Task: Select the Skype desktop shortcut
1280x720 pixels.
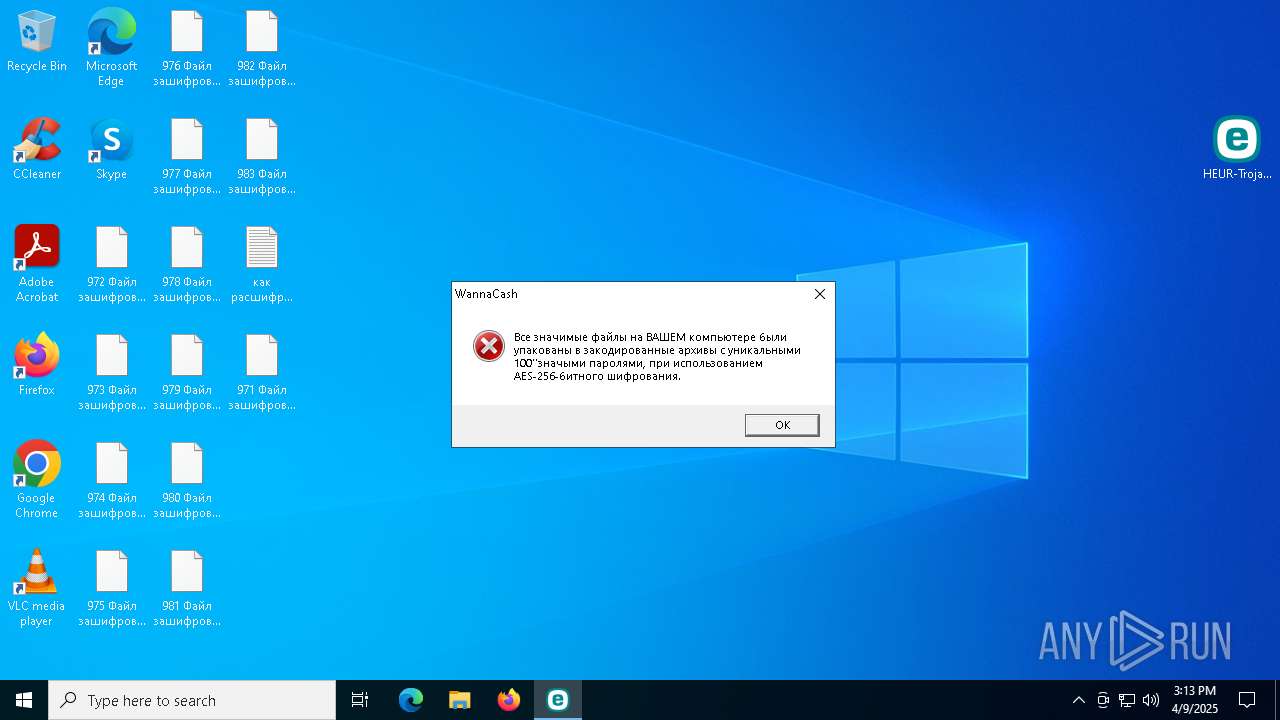Action: click(111, 150)
